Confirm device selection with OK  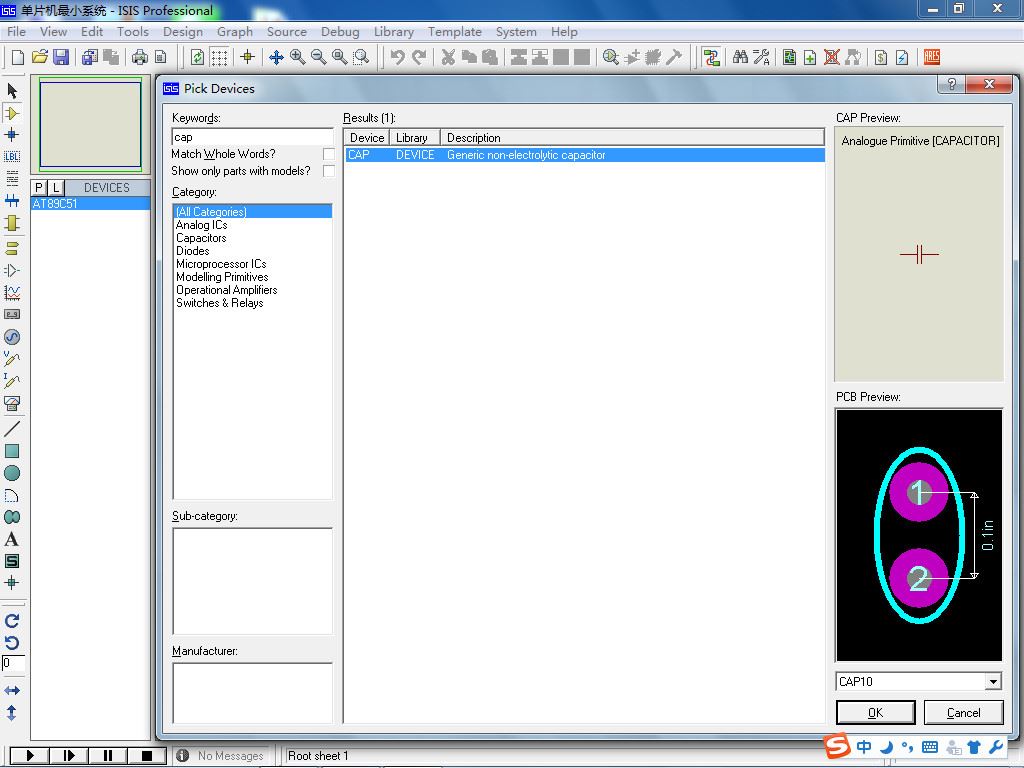[x=876, y=712]
